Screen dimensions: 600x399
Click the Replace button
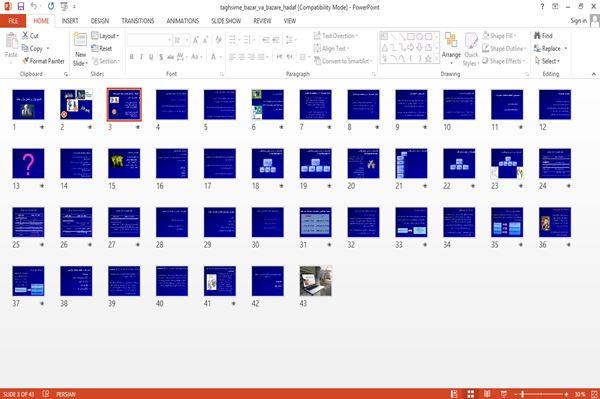(x=550, y=48)
